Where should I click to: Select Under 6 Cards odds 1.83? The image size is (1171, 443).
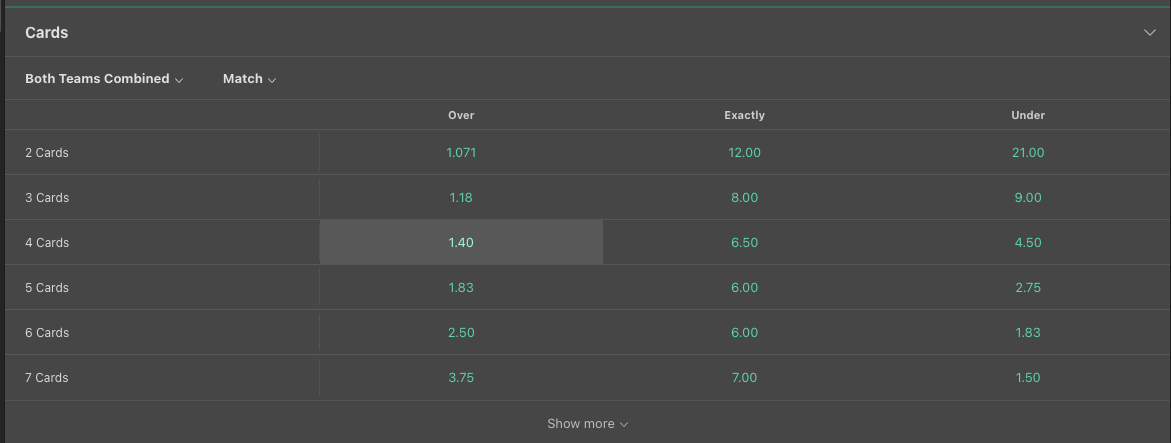point(1028,332)
